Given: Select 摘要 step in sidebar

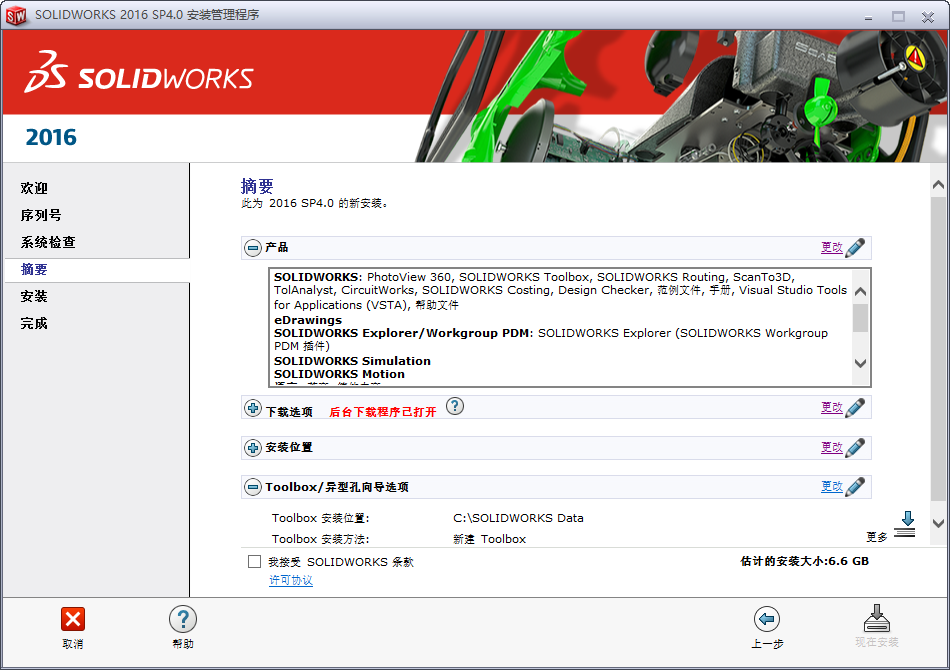Looking at the screenshot, I should (x=34, y=270).
